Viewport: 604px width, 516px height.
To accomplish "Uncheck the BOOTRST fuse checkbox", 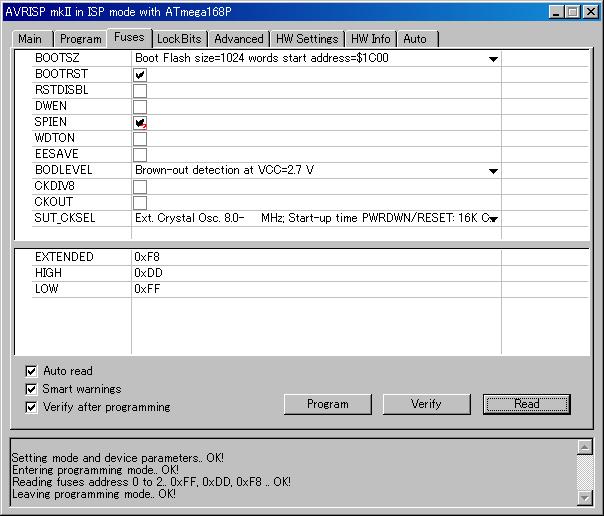I will [140, 74].
